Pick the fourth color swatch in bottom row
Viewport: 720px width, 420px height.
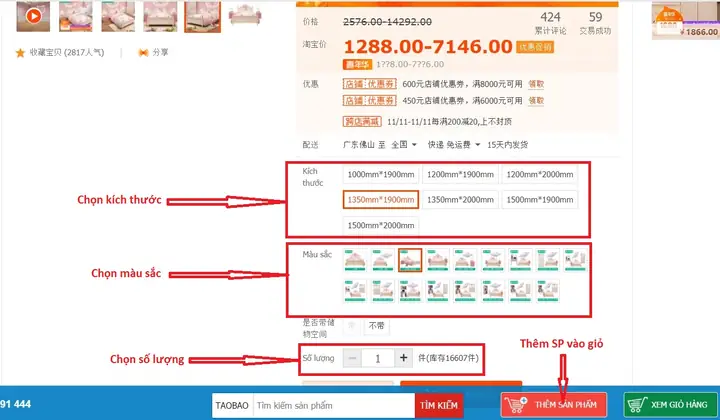[438, 291]
